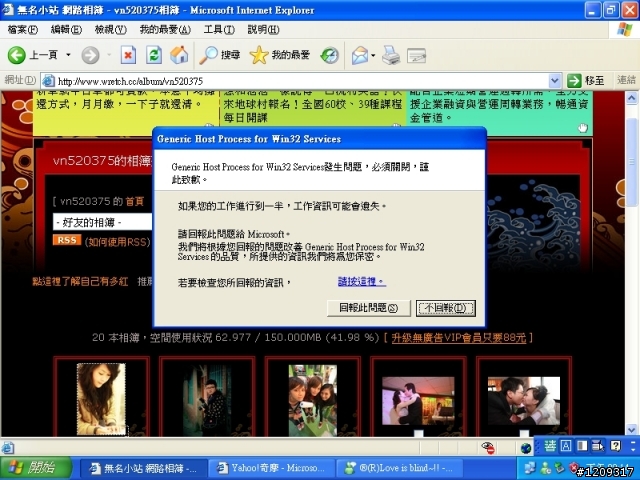Click the page scrollbar down arrow
Image resolution: width=640 pixels, height=480 pixels.
[631, 429]
